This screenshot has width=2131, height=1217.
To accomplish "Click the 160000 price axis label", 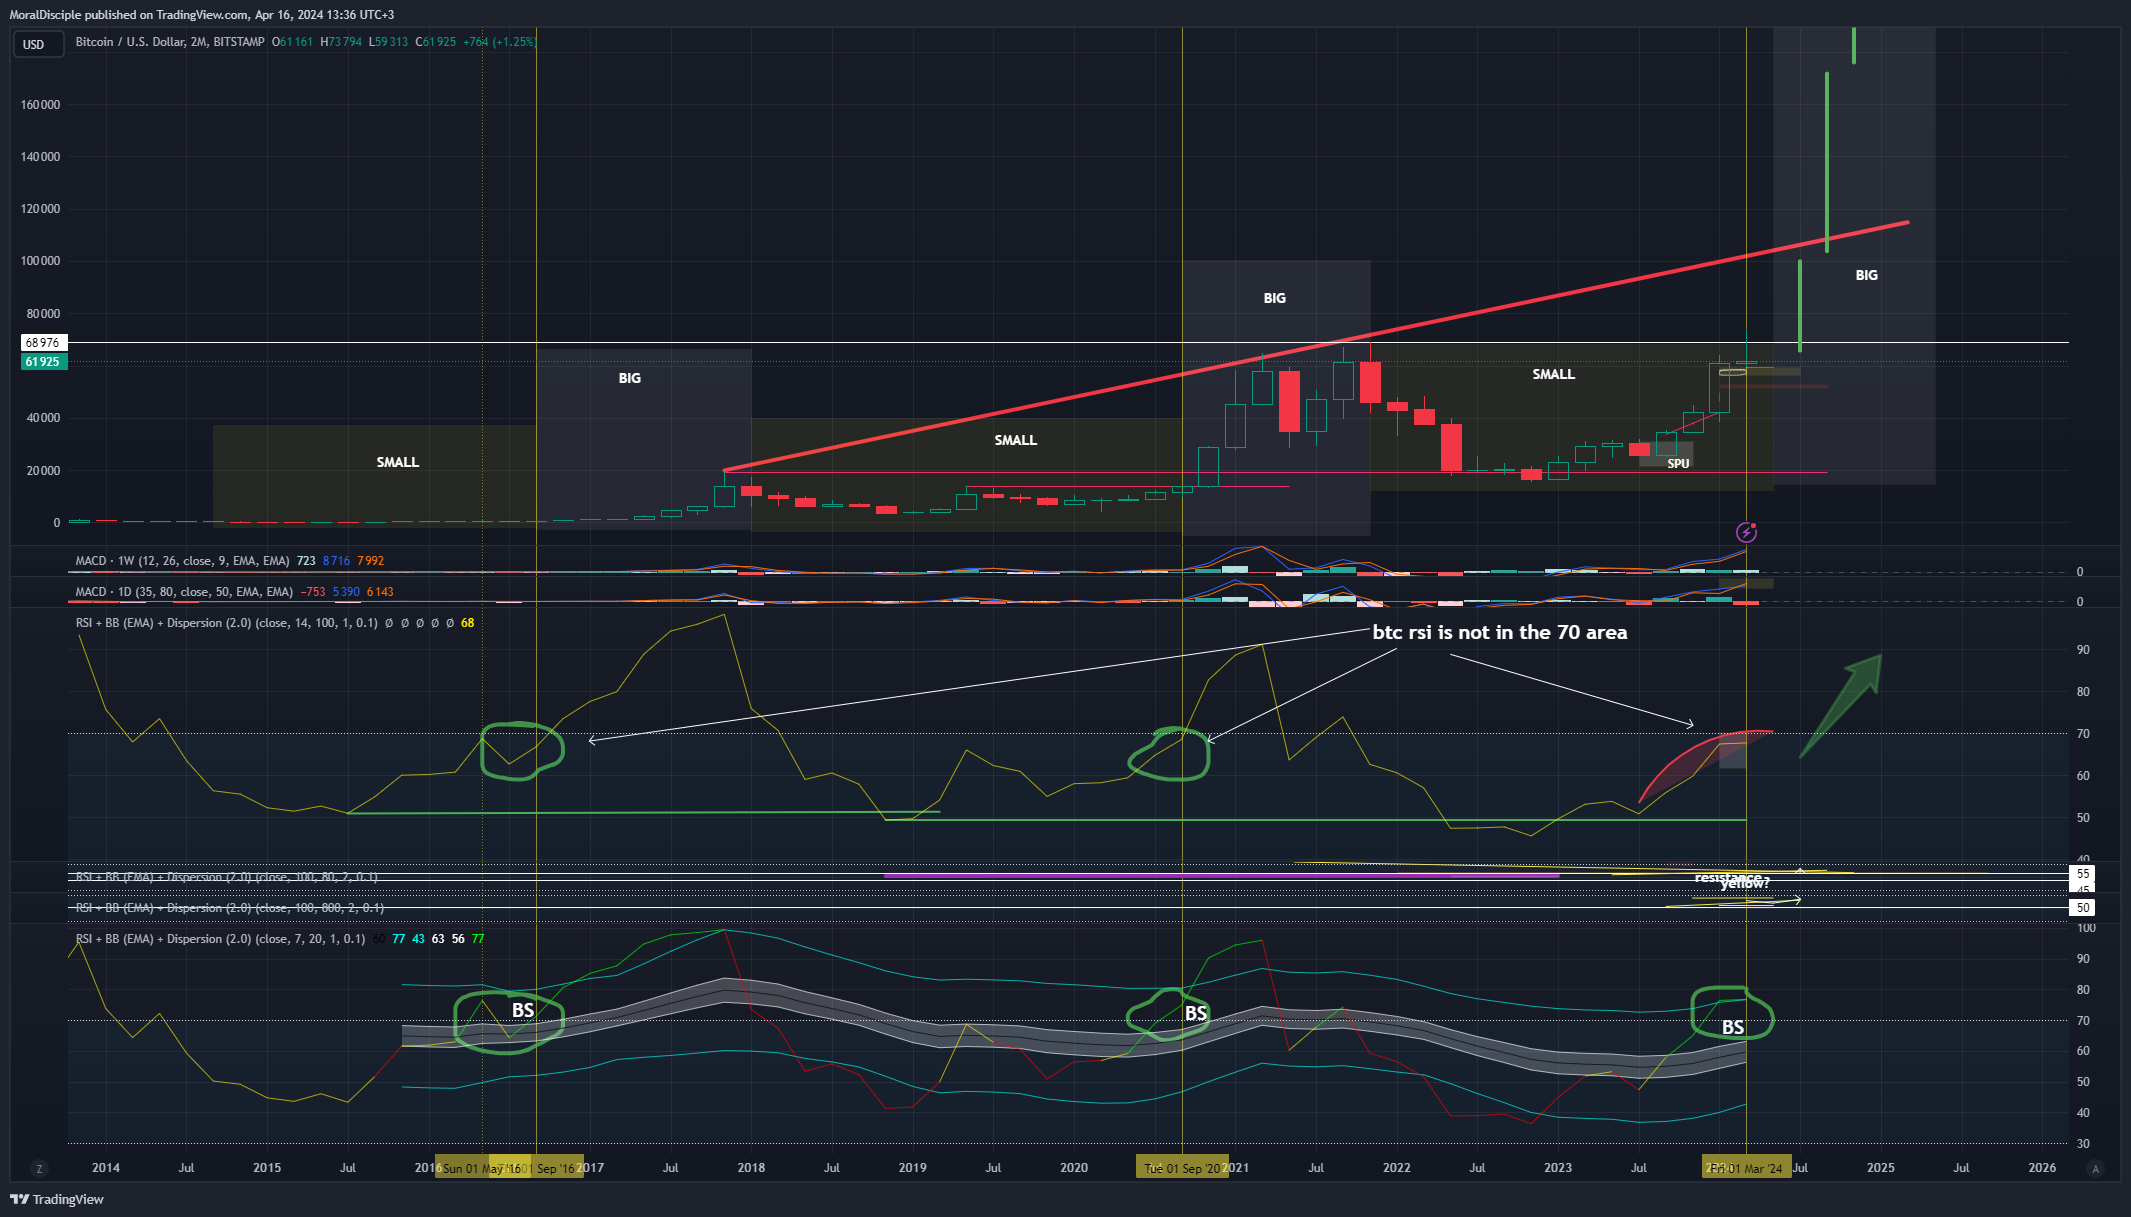I will pos(40,105).
